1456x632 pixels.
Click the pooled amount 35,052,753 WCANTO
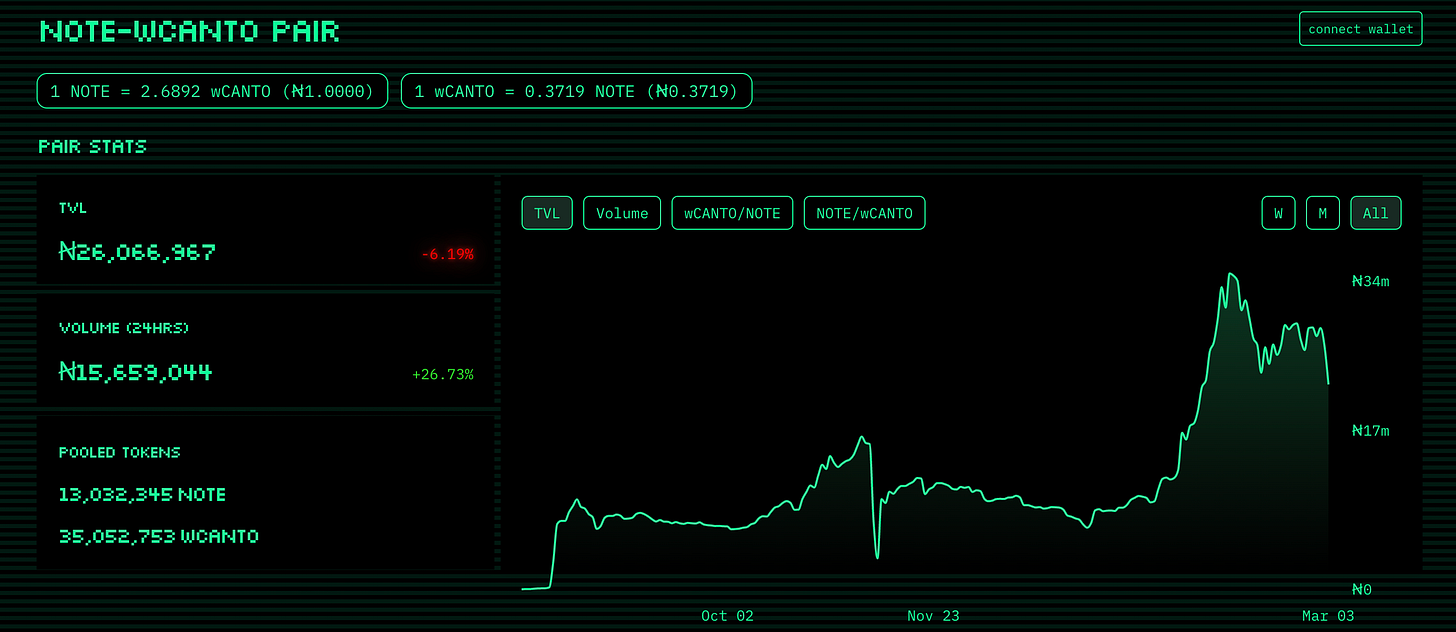(x=158, y=536)
